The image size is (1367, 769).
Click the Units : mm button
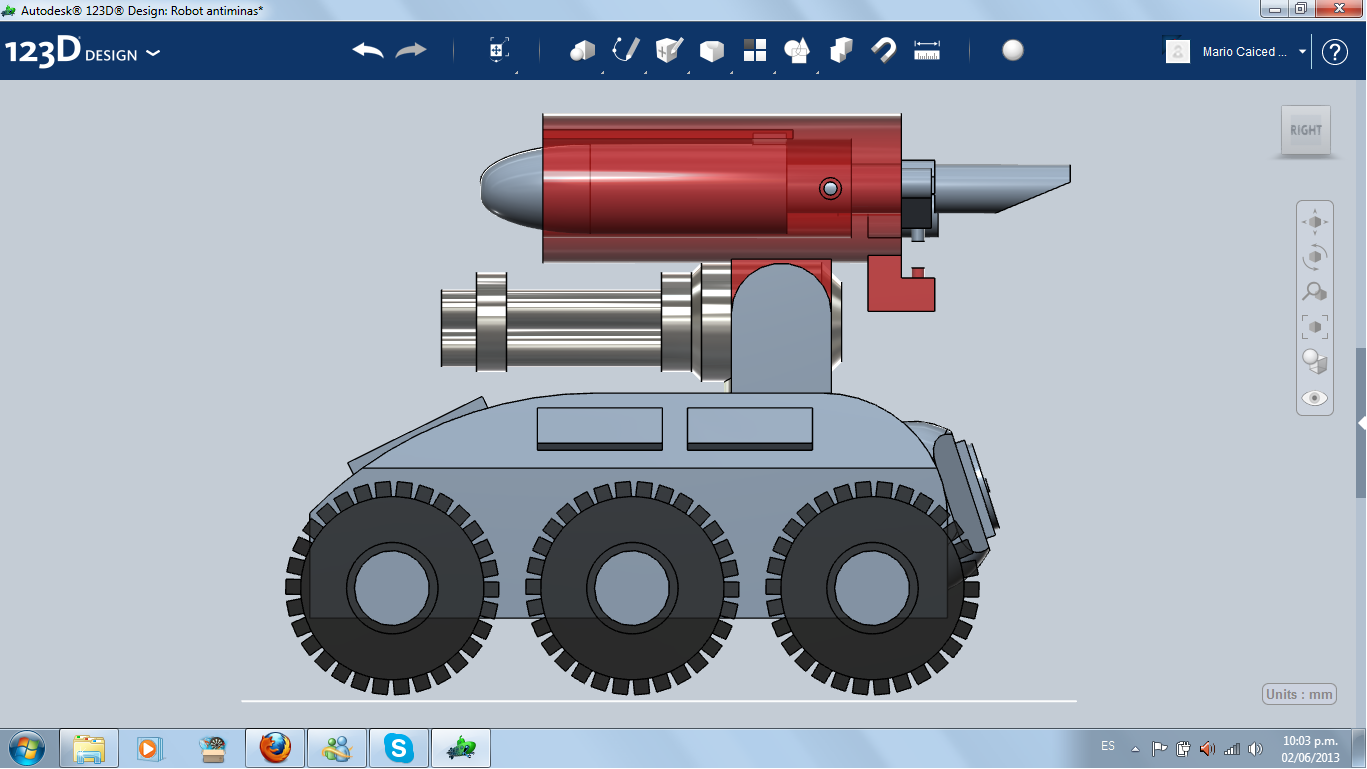(x=1300, y=695)
